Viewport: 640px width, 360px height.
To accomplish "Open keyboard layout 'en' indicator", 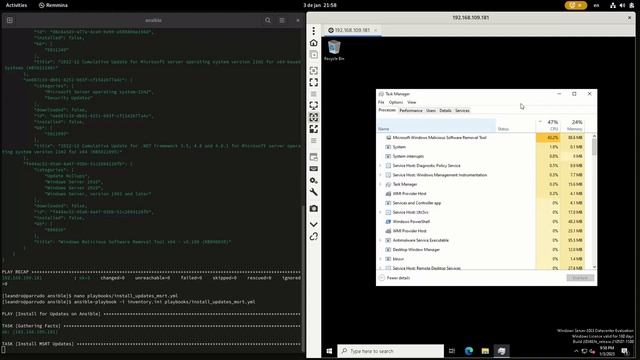I will click(596, 5).
